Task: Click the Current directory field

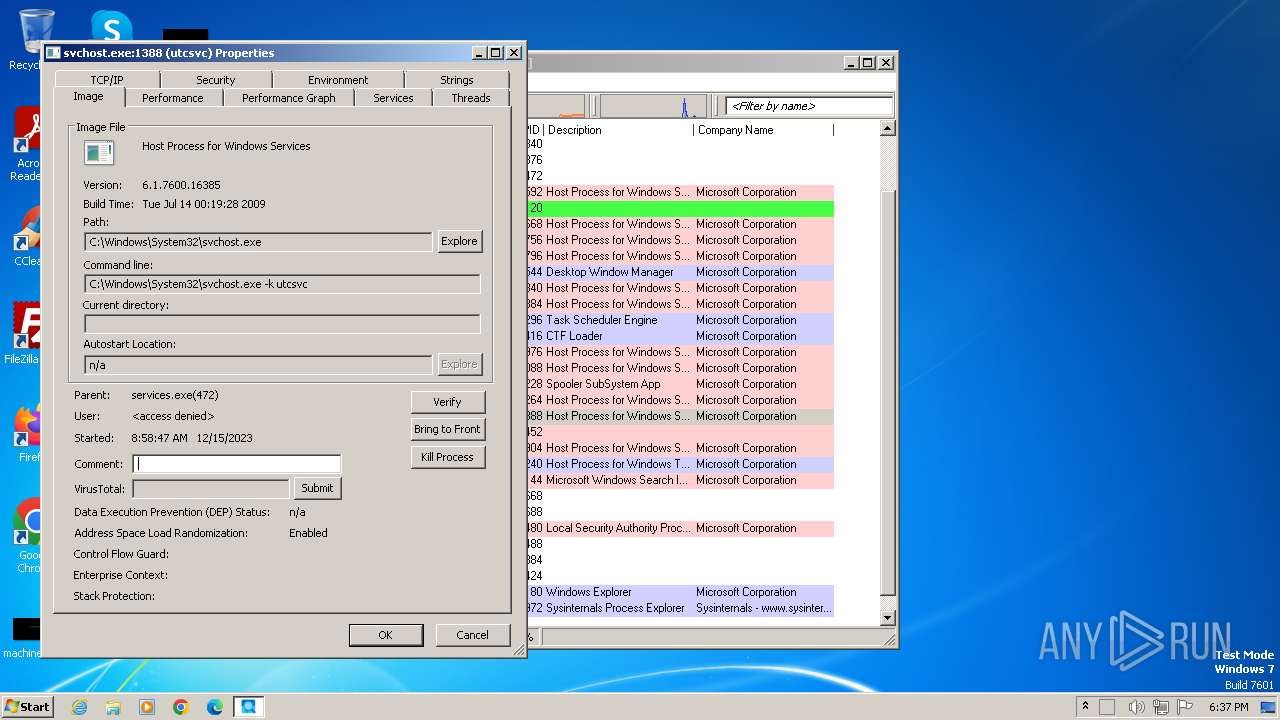Action: tap(282, 324)
